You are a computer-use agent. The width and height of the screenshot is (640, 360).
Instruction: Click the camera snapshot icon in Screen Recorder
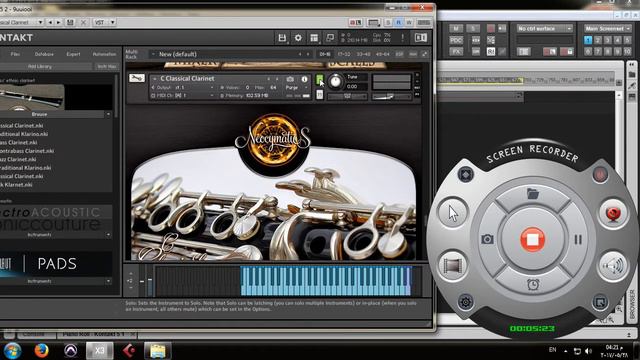(487, 239)
